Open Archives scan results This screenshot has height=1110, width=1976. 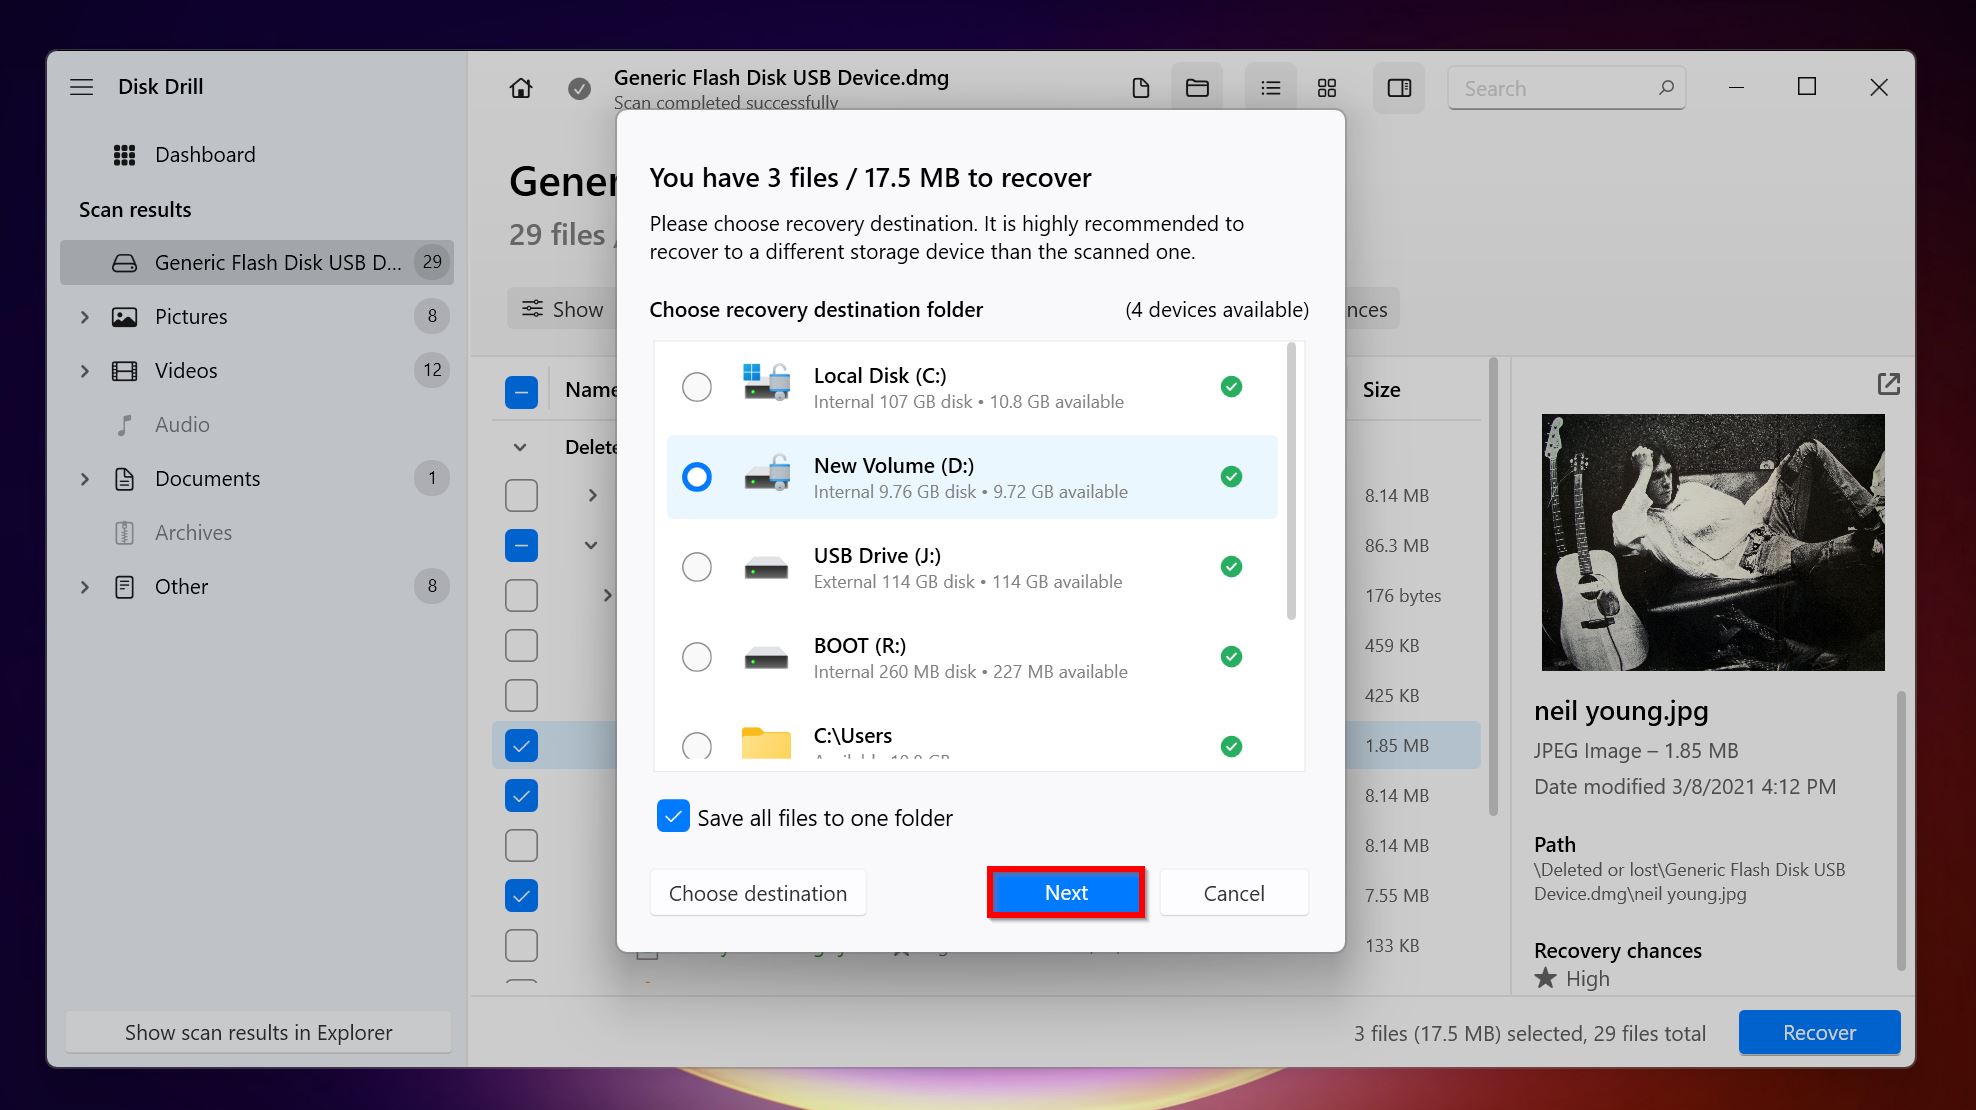point(257,533)
